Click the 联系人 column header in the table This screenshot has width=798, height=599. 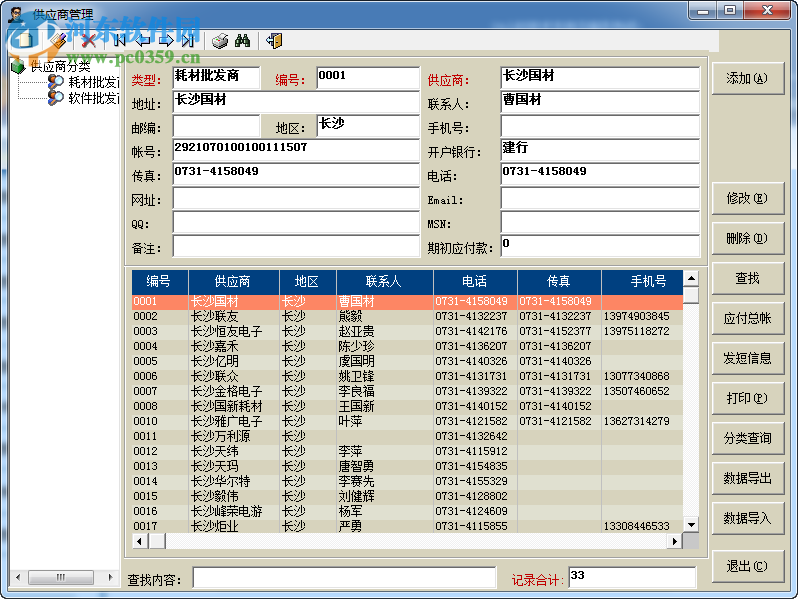(384, 281)
